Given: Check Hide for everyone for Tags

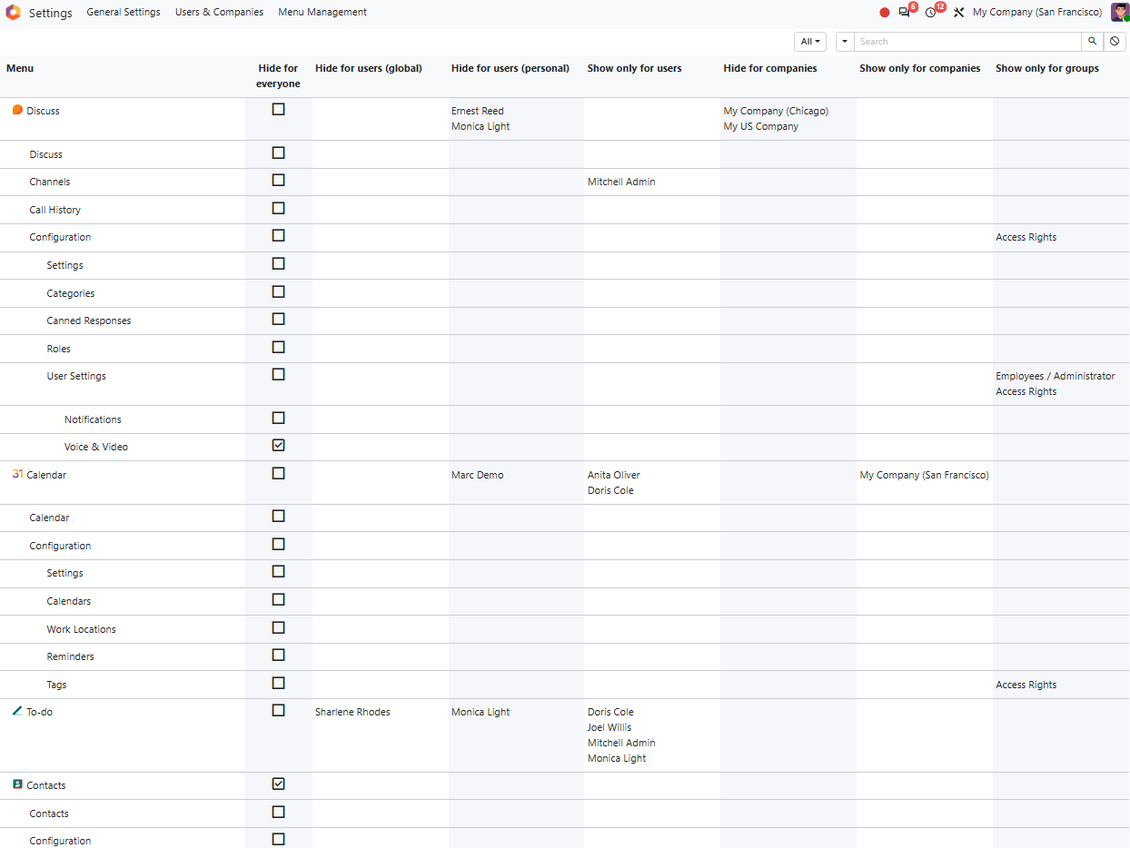Looking at the screenshot, I should 278,683.
